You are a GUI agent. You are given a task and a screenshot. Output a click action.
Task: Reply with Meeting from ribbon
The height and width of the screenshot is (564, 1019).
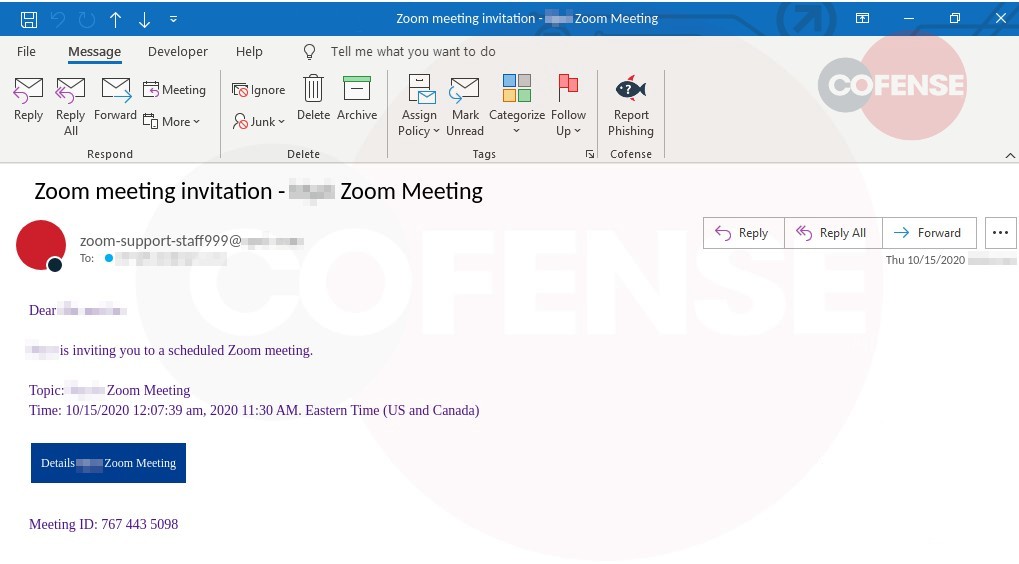click(174, 90)
